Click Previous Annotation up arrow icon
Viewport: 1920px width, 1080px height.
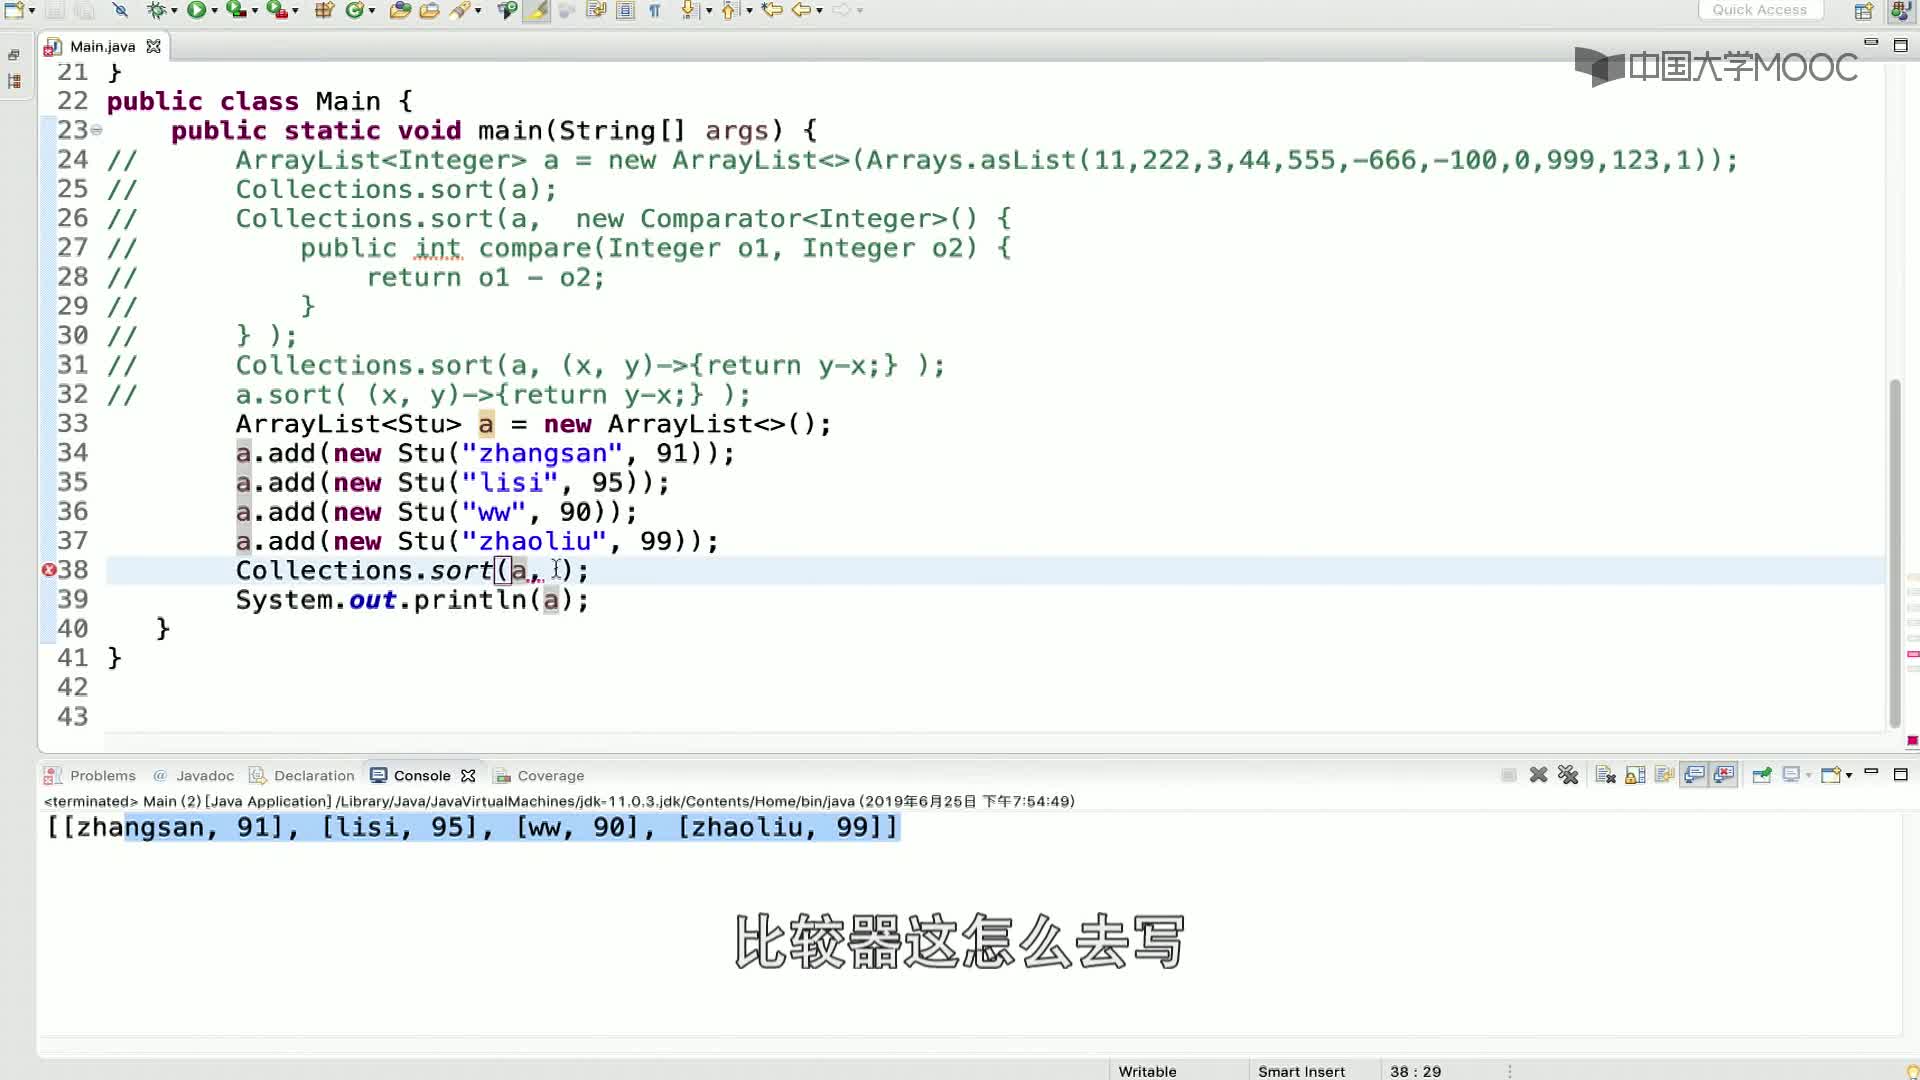pyautogui.click(x=729, y=10)
